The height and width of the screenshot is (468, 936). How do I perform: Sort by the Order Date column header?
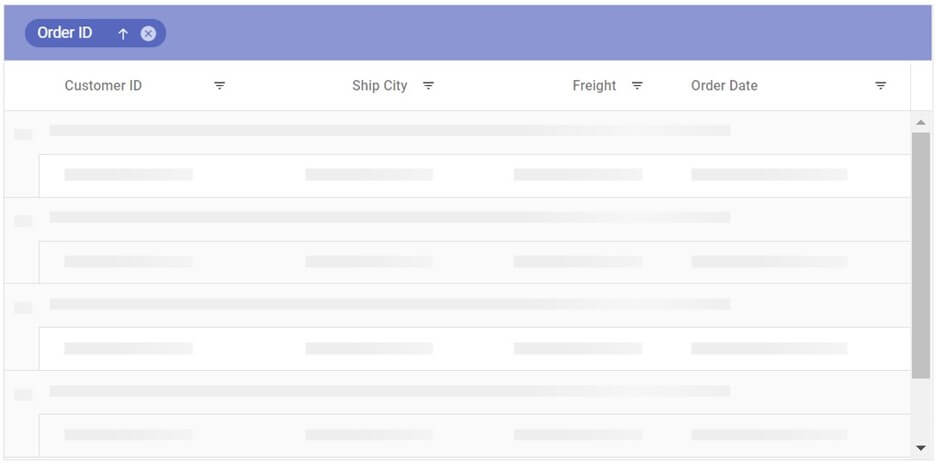(x=724, y=86)
